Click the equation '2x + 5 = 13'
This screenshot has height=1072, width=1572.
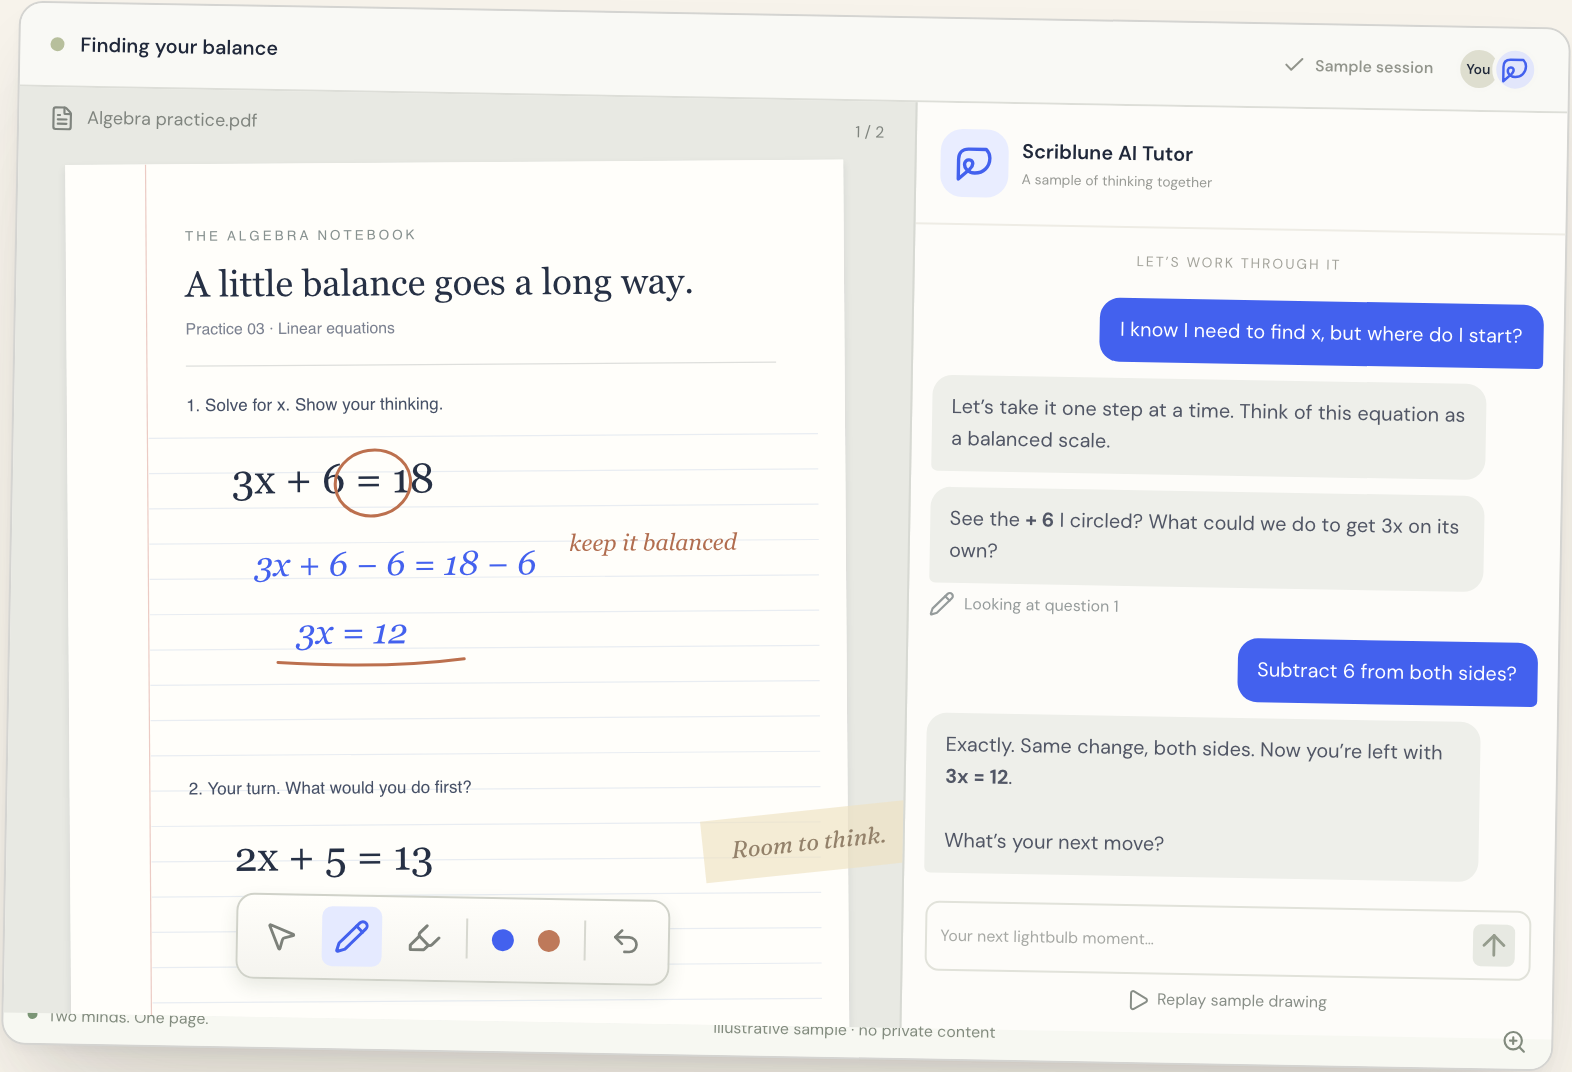pos(334,860)
